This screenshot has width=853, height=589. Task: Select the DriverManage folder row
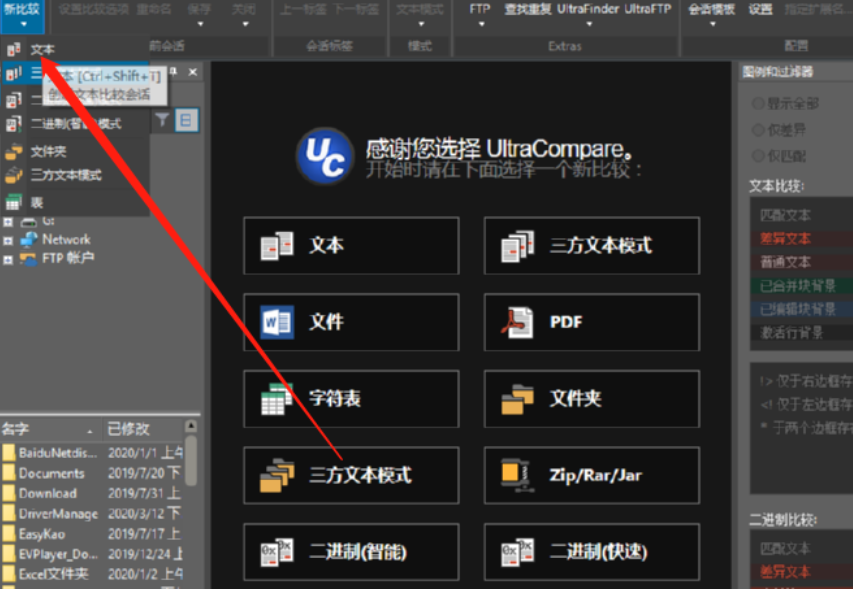pos(92,513)
